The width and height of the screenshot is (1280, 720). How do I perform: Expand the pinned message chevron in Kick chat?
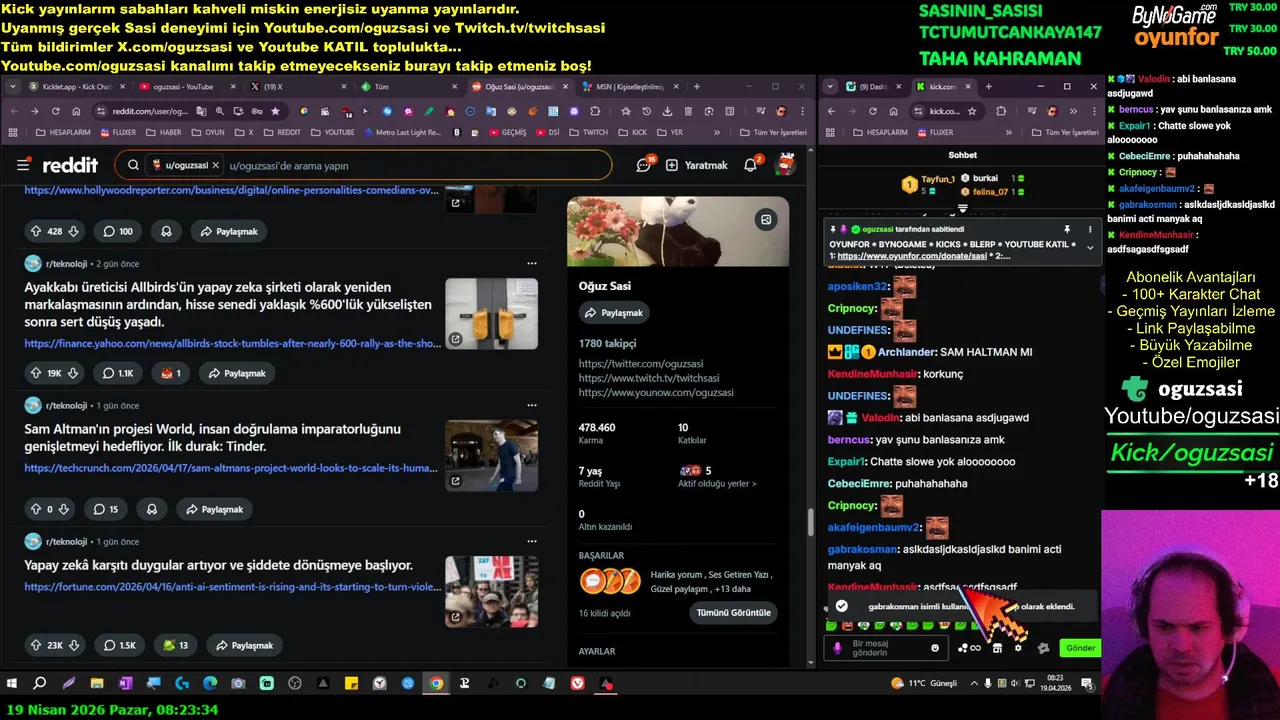tap(1090, 247)
